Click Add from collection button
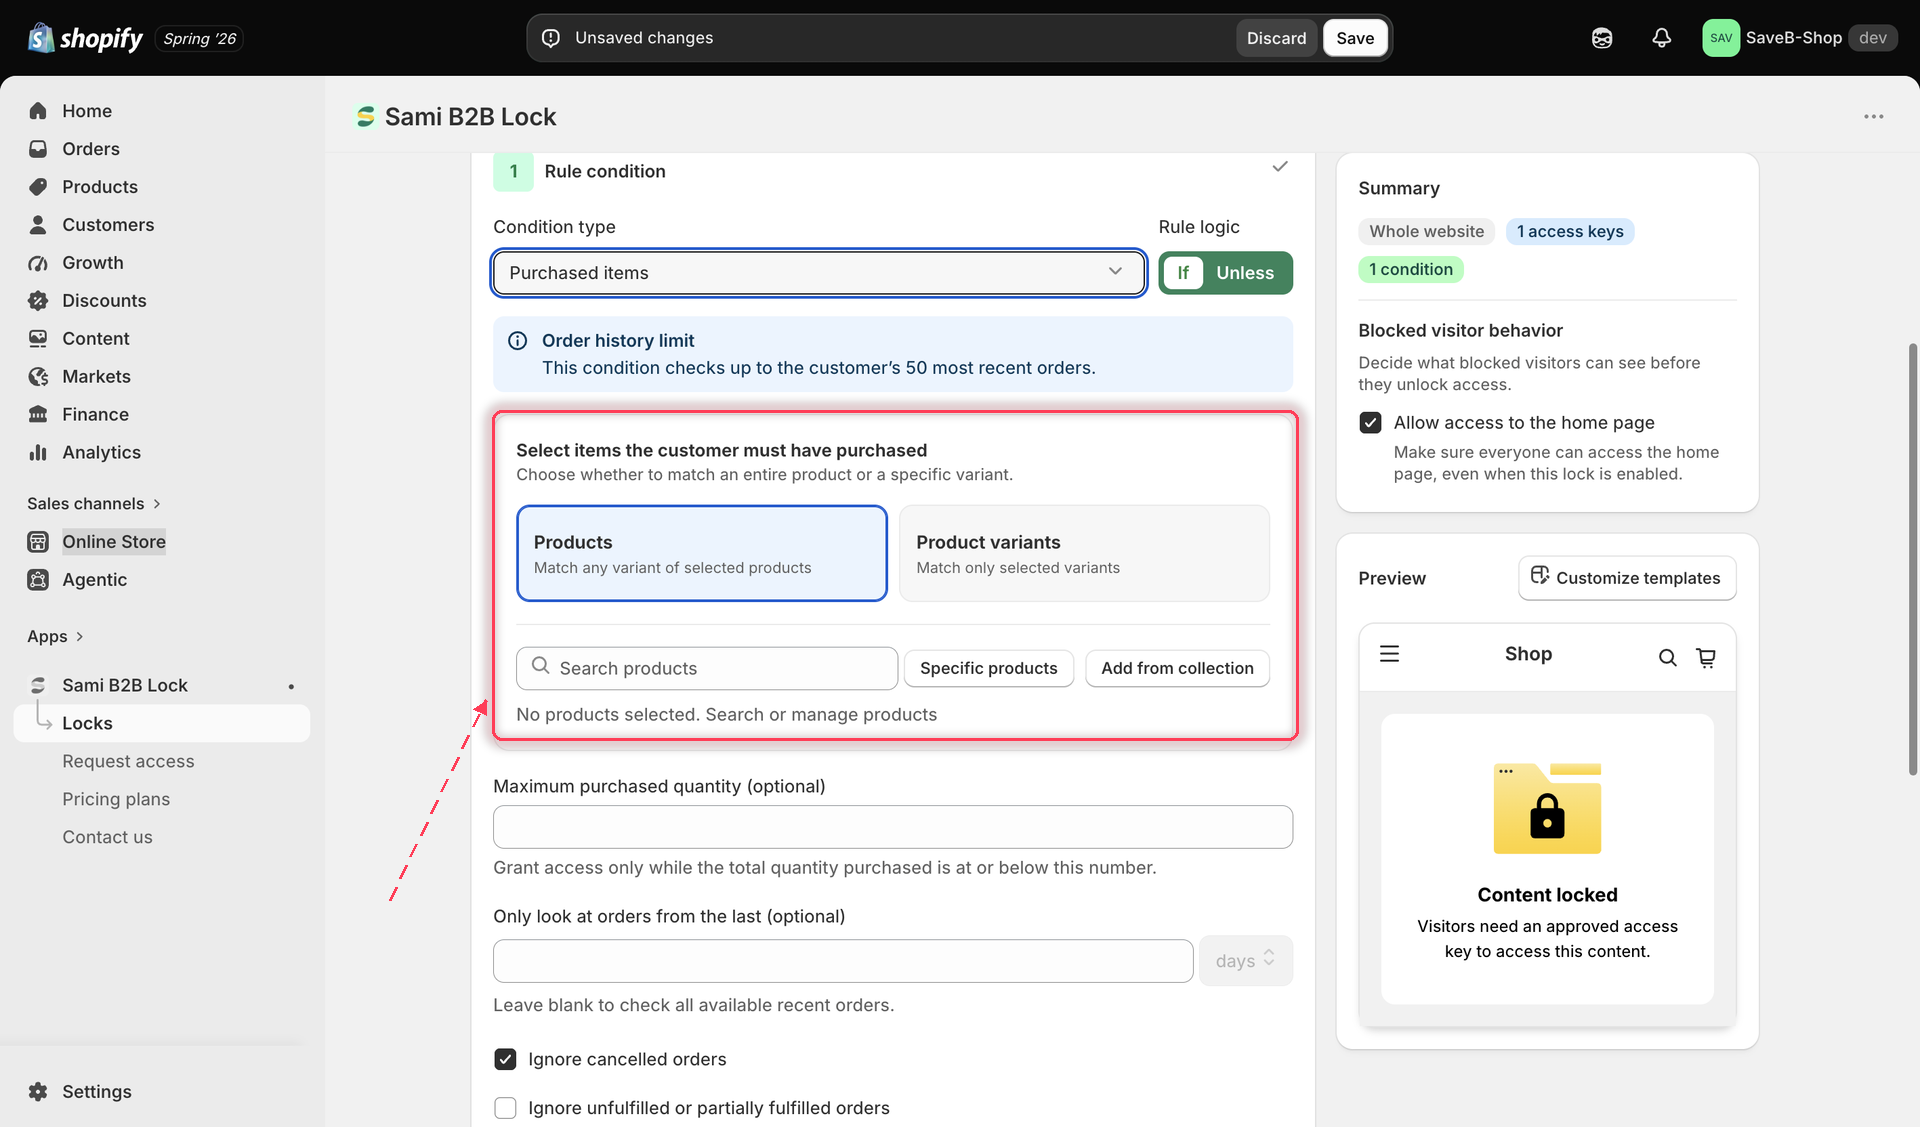The height and width of the screenshot is (1127, 1920). click(1177, 668)
